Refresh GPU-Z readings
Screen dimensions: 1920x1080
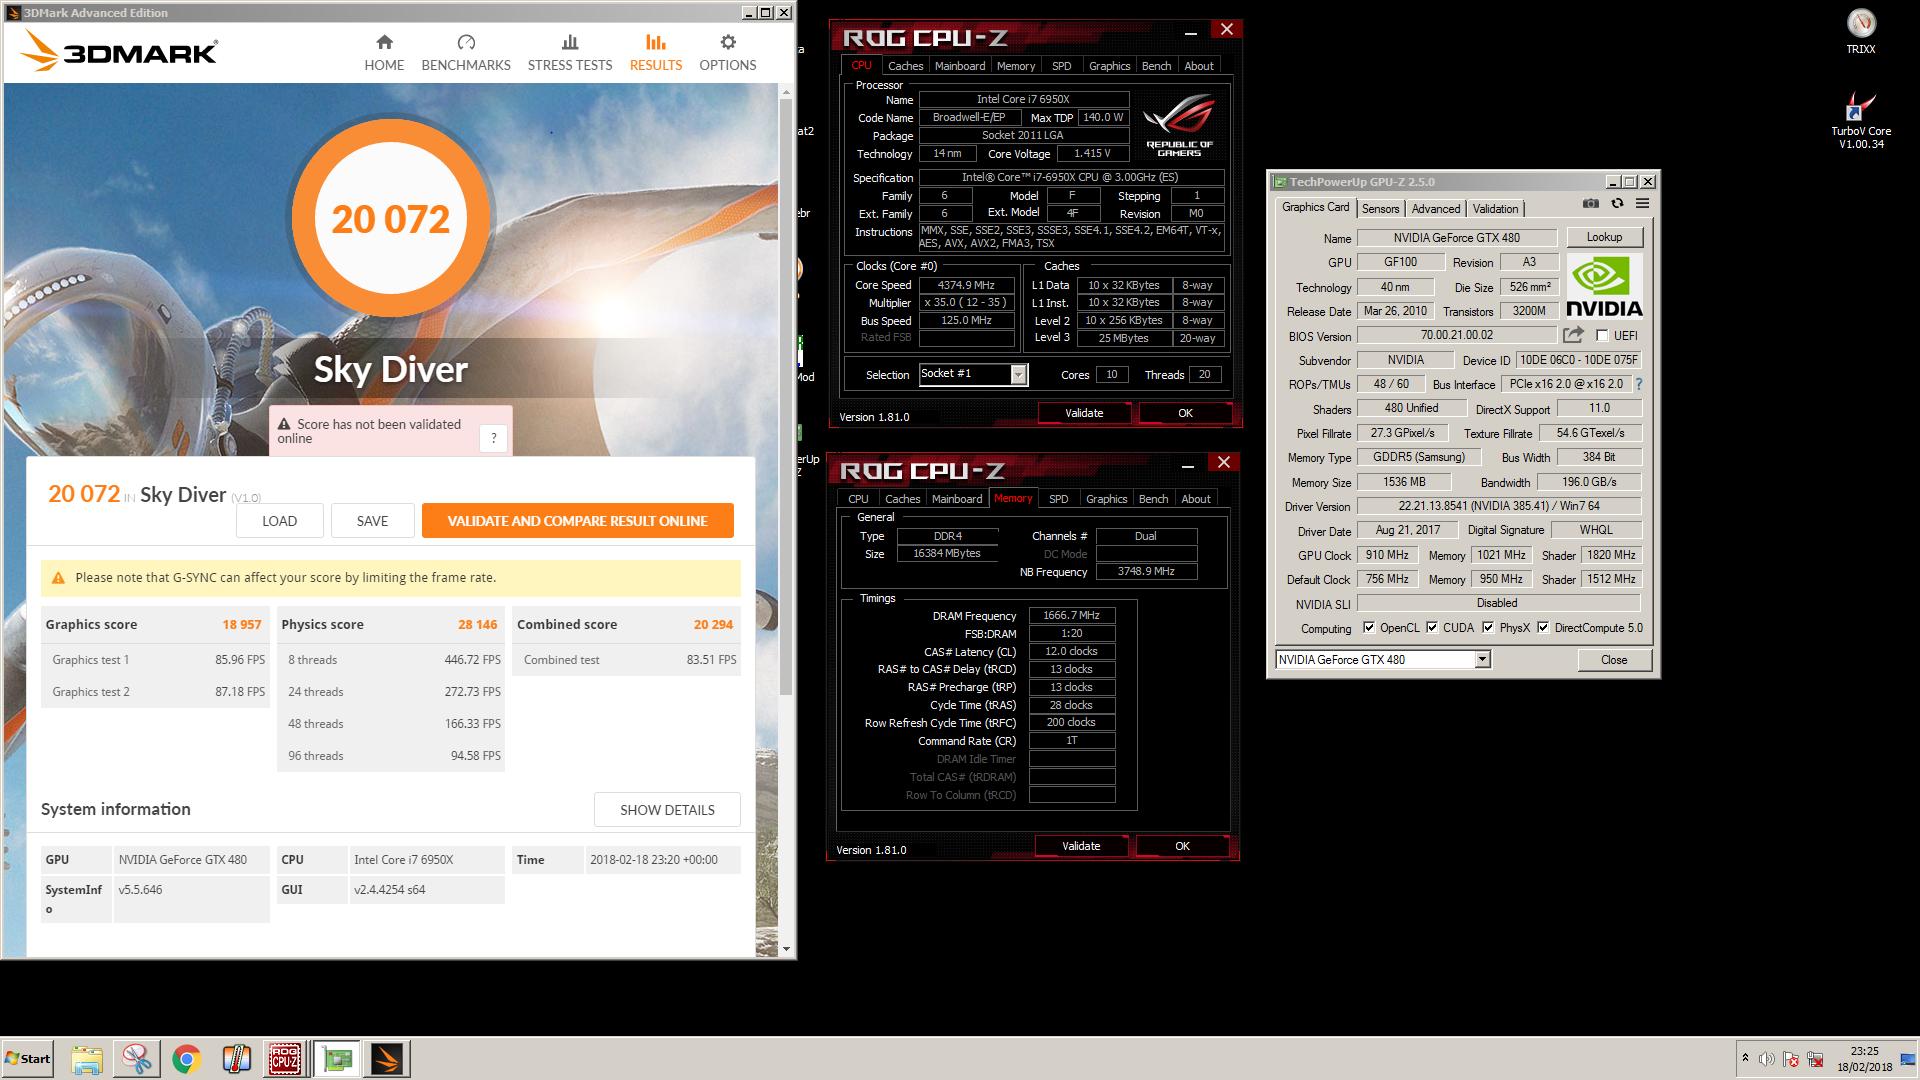coord(1617,204)
